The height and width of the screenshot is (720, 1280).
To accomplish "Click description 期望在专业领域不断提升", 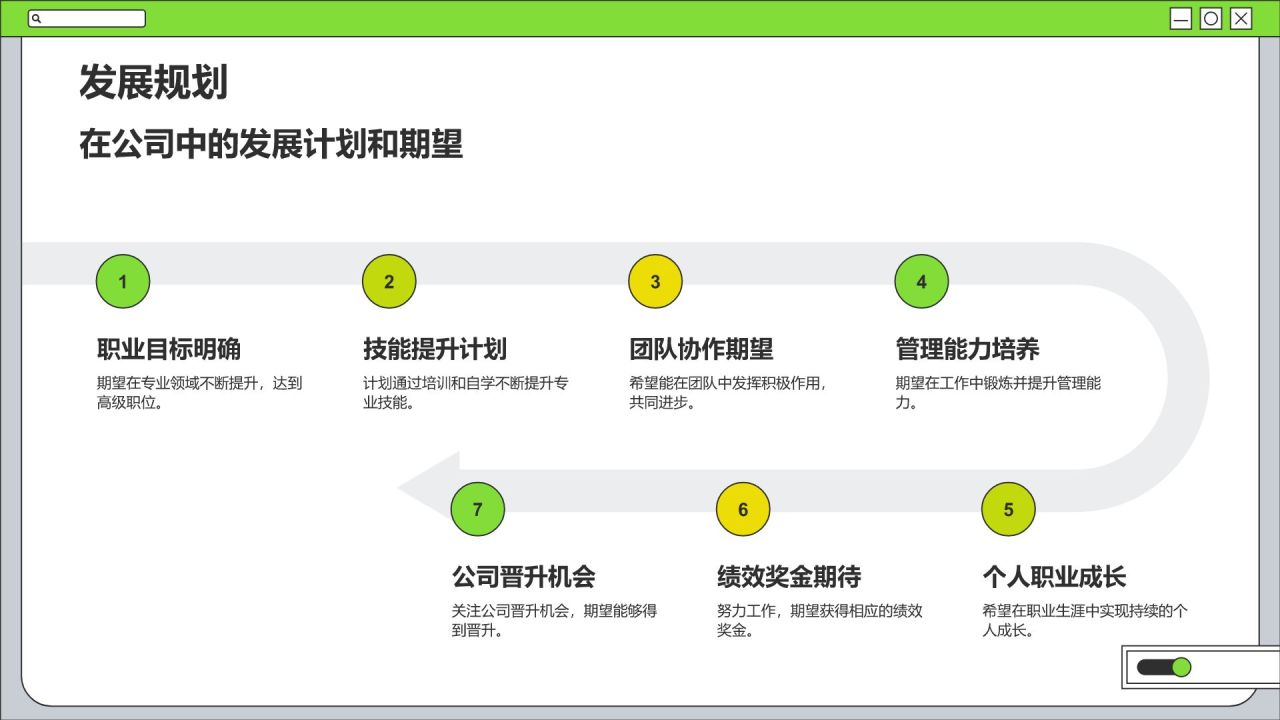I will [x=199, y=393].
